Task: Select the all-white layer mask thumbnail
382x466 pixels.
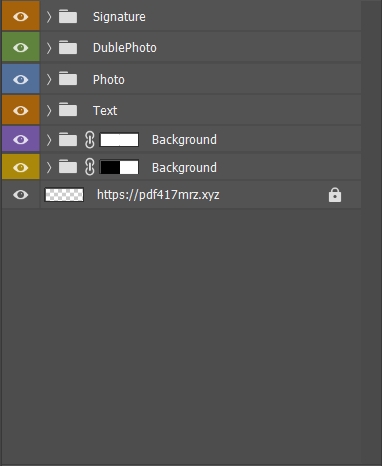Action: [119, 140]
